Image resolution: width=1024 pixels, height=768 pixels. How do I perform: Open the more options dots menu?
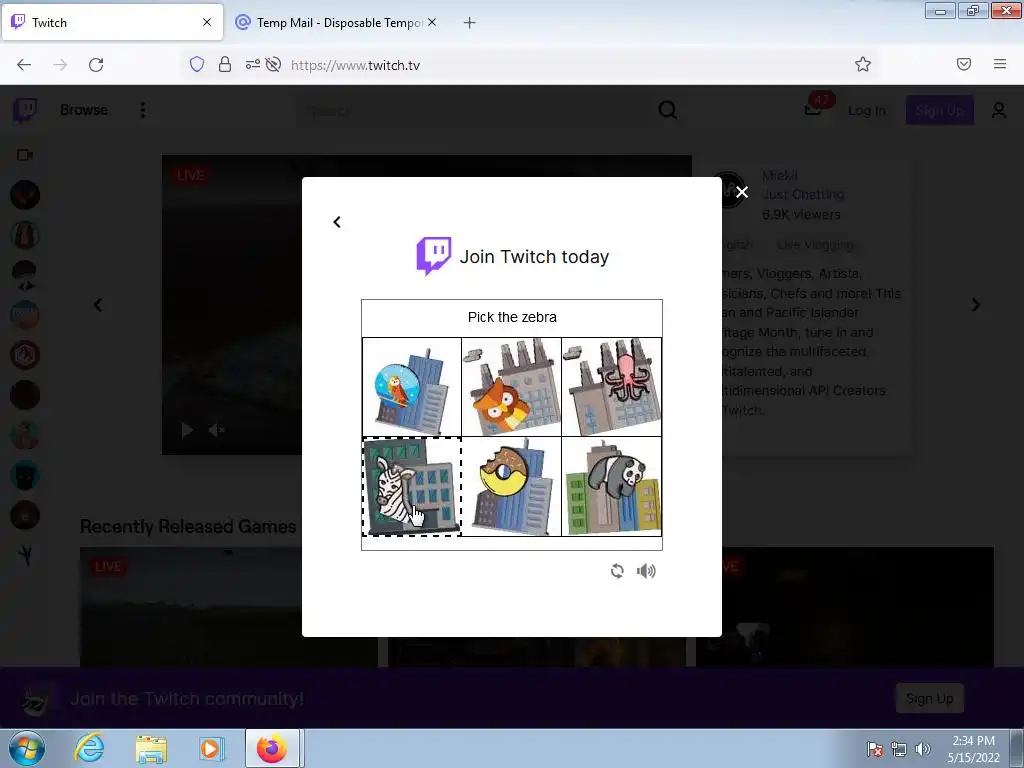coord(142,110)
